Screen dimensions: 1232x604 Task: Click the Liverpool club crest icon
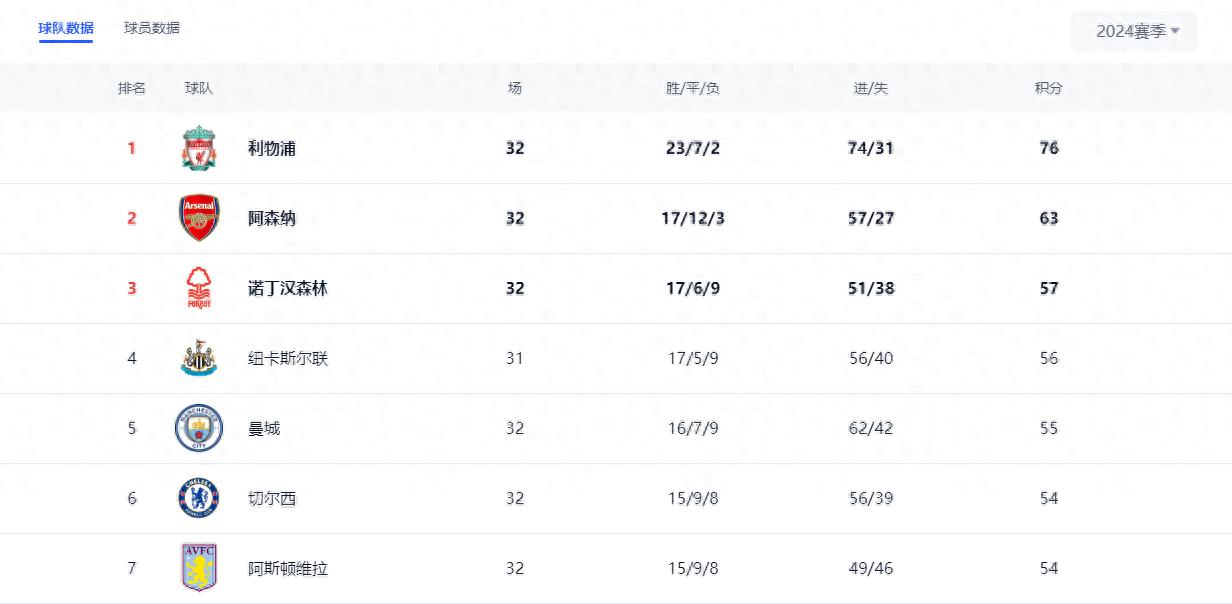pyautogui.click(x=199, y=148)
